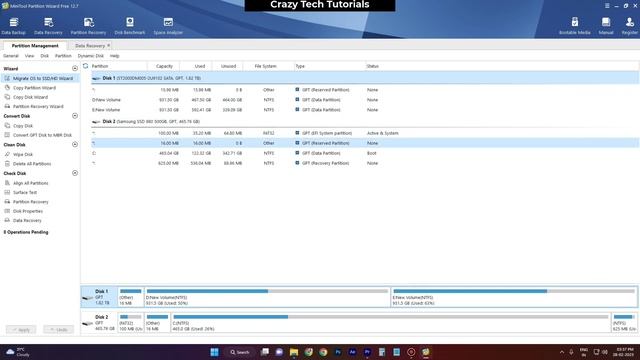
Task: Open the Data Backup tool
Action: pyautogui.click(x=13, y=26)
